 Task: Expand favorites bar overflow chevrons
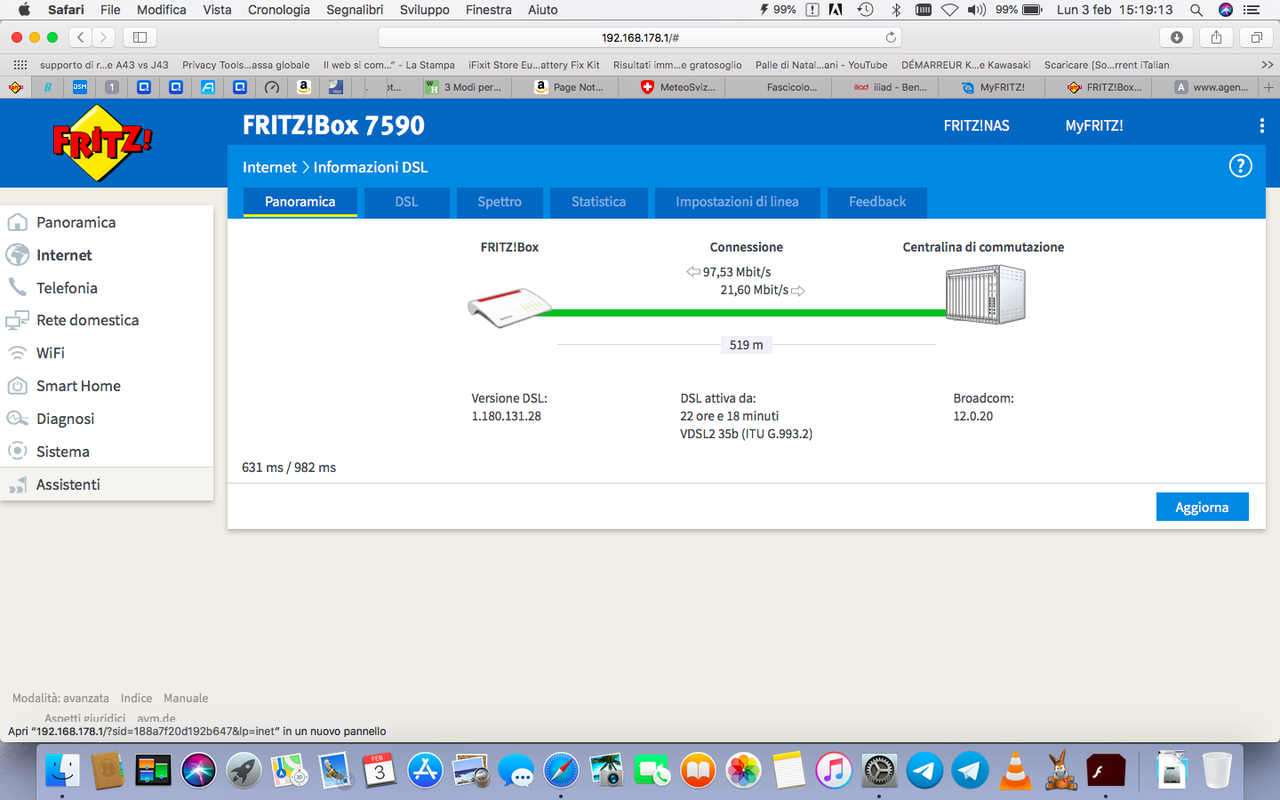click(1266, 65)
